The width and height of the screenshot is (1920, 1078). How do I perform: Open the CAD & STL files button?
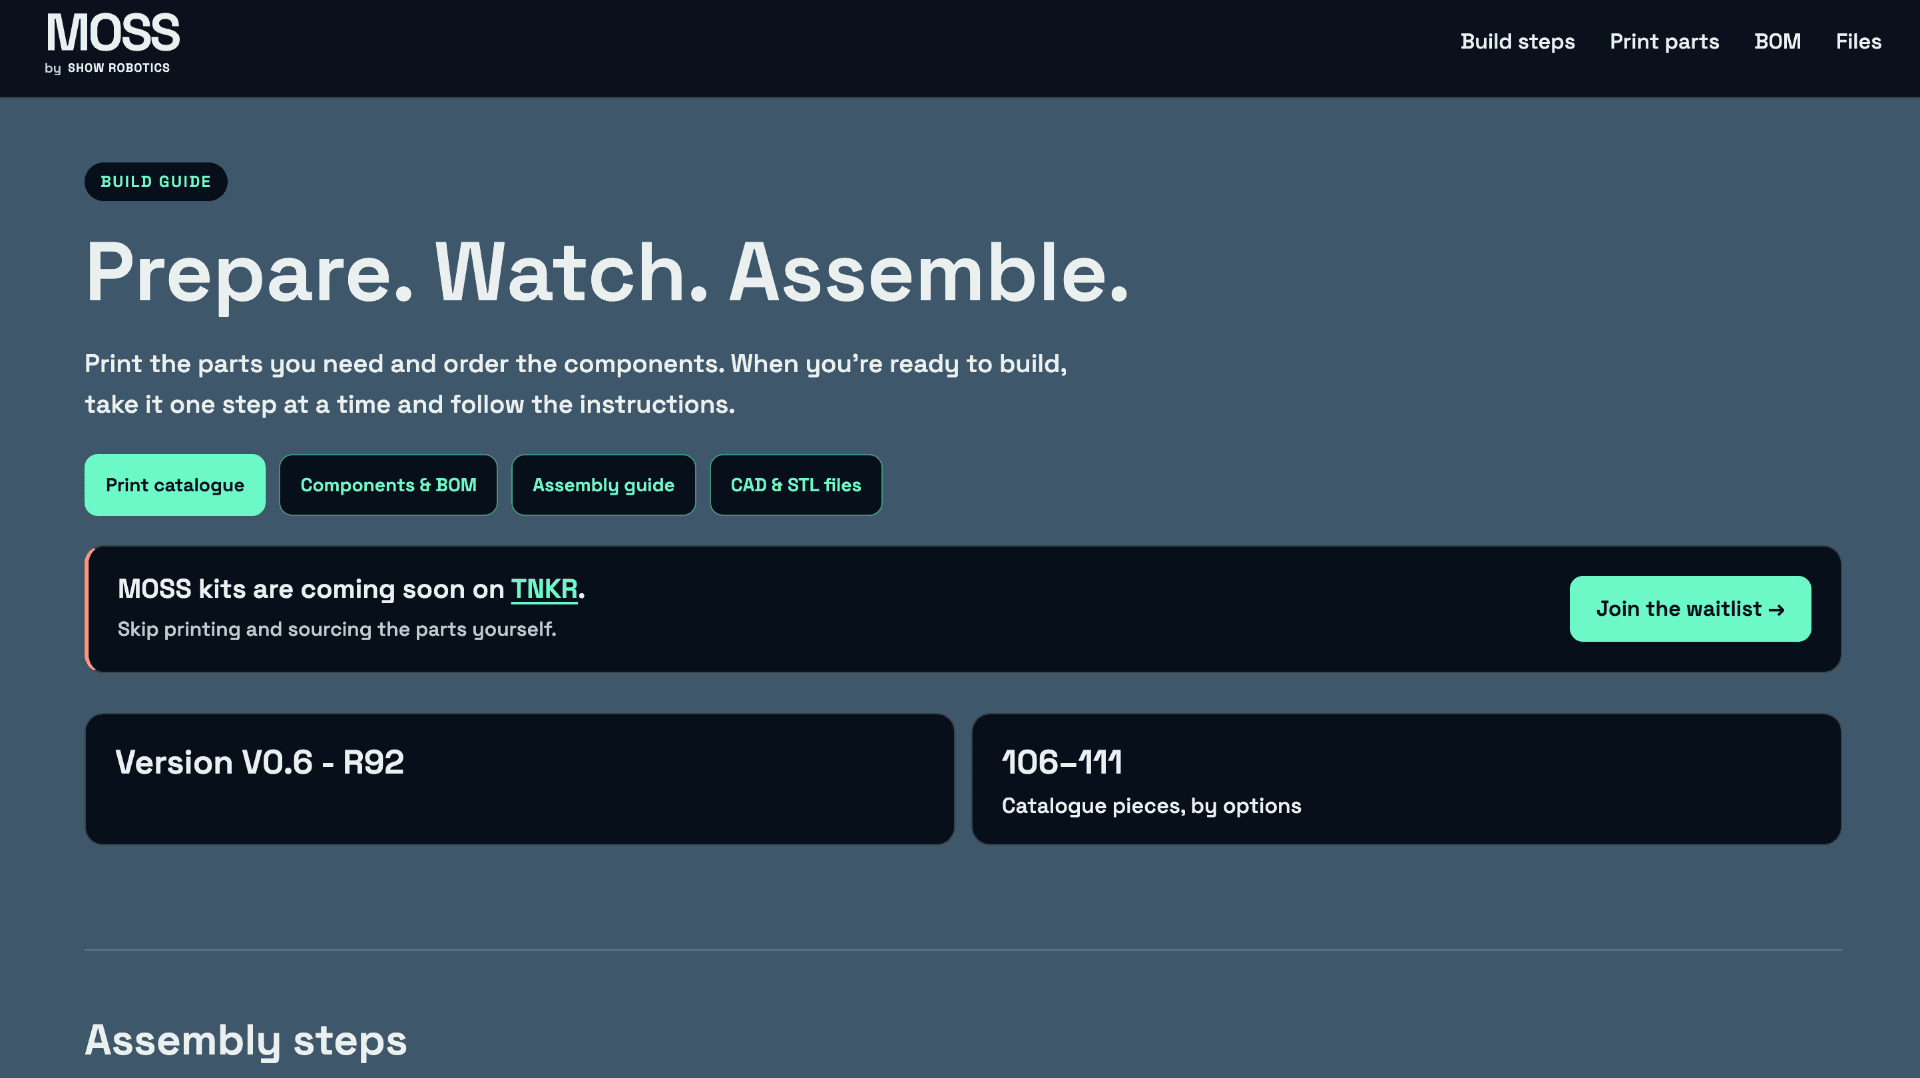point(796,485)
